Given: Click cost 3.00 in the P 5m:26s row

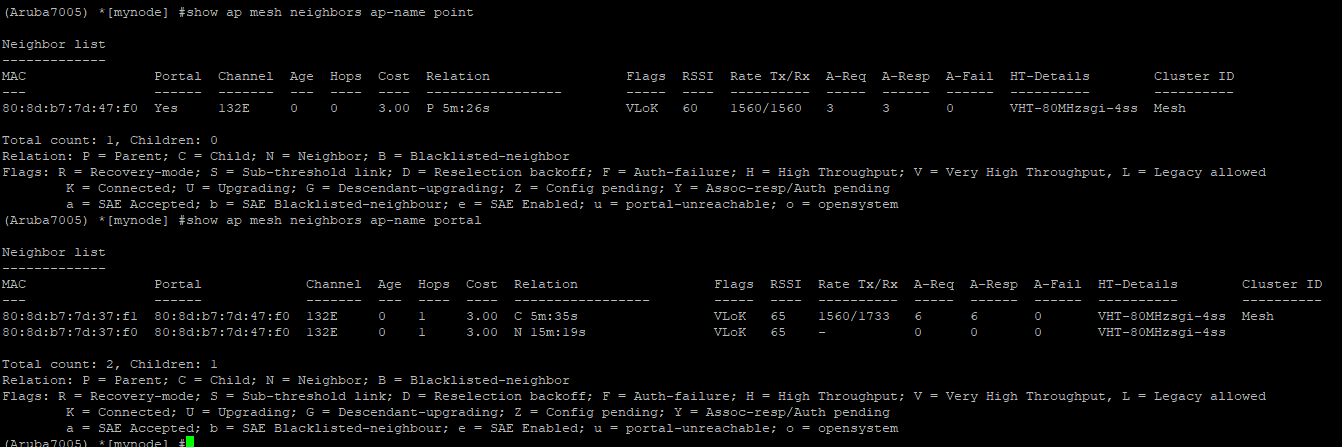Looking at the screenshot, I should click(394, 108).
